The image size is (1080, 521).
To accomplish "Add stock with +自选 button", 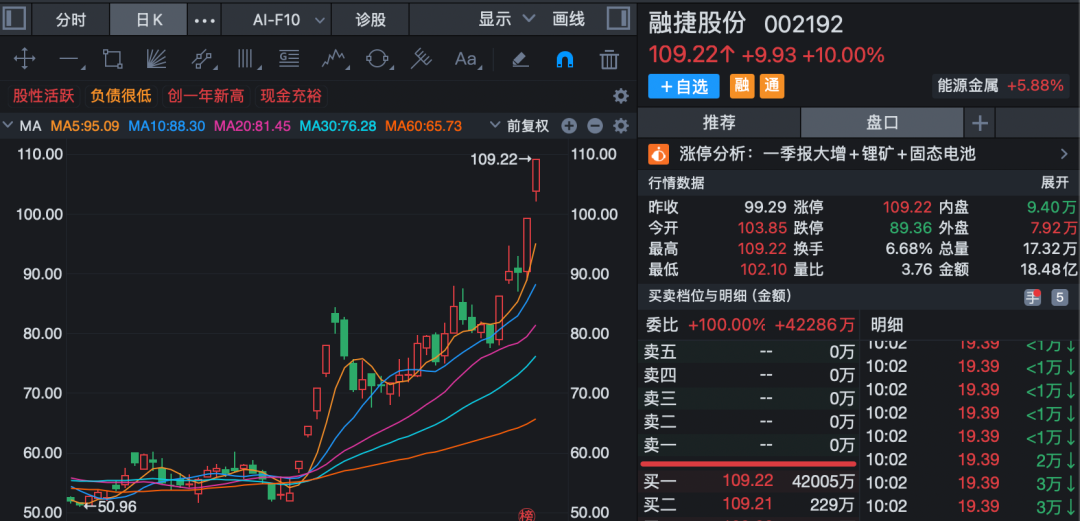I will click(684, 87).
